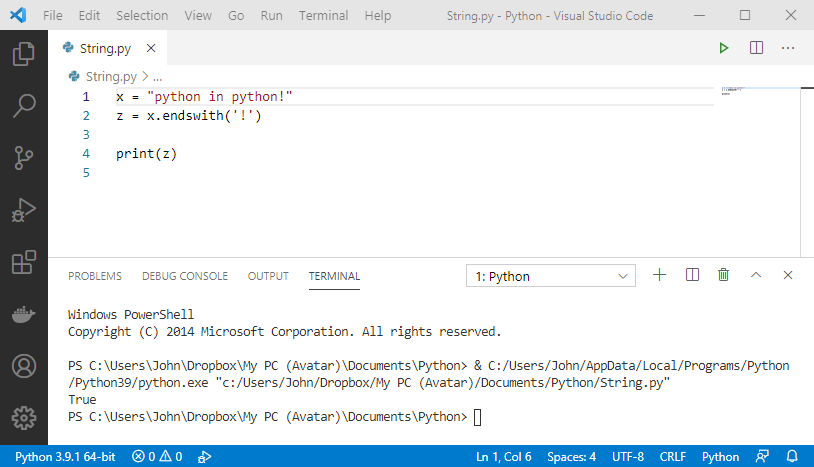Close the String.py editor tab

pyautogui.click(x=151, y=48)
